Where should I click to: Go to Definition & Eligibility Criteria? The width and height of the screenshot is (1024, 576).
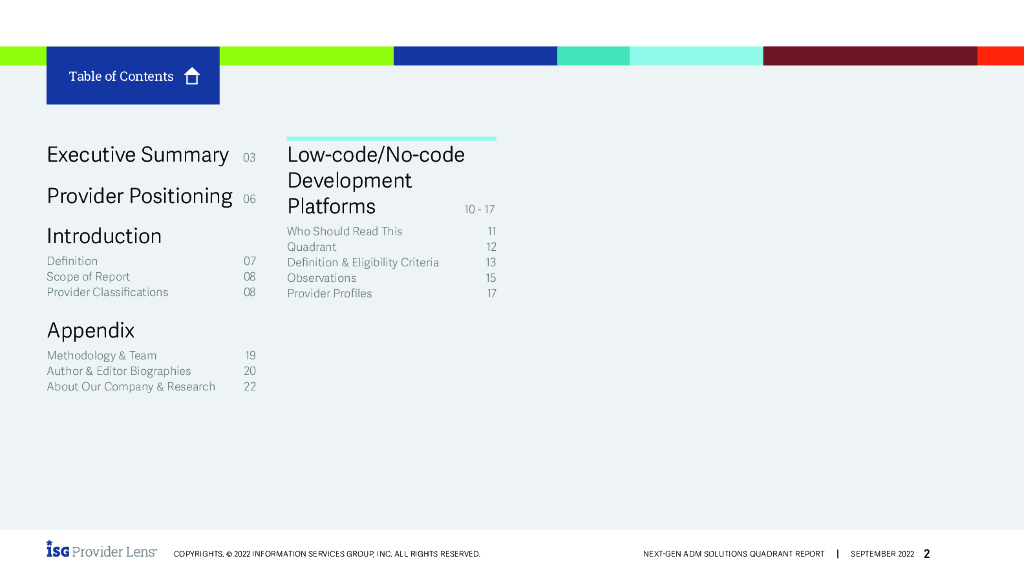[x=362, y=263]
